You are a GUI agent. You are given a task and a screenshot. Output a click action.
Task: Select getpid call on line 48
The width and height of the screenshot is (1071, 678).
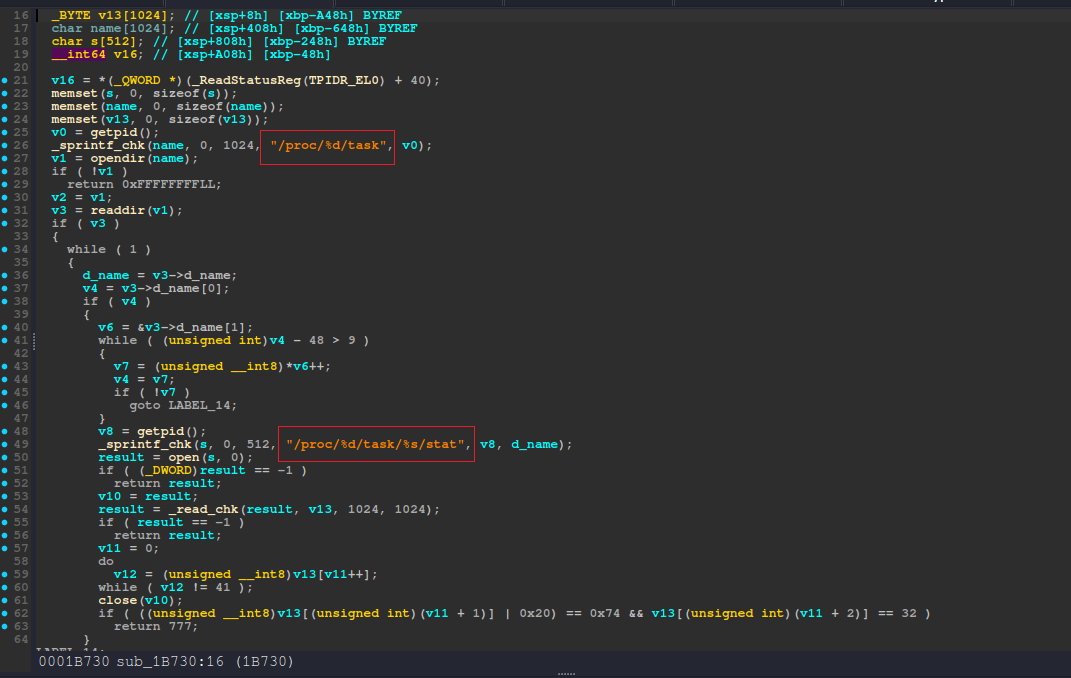click(161, 432)
